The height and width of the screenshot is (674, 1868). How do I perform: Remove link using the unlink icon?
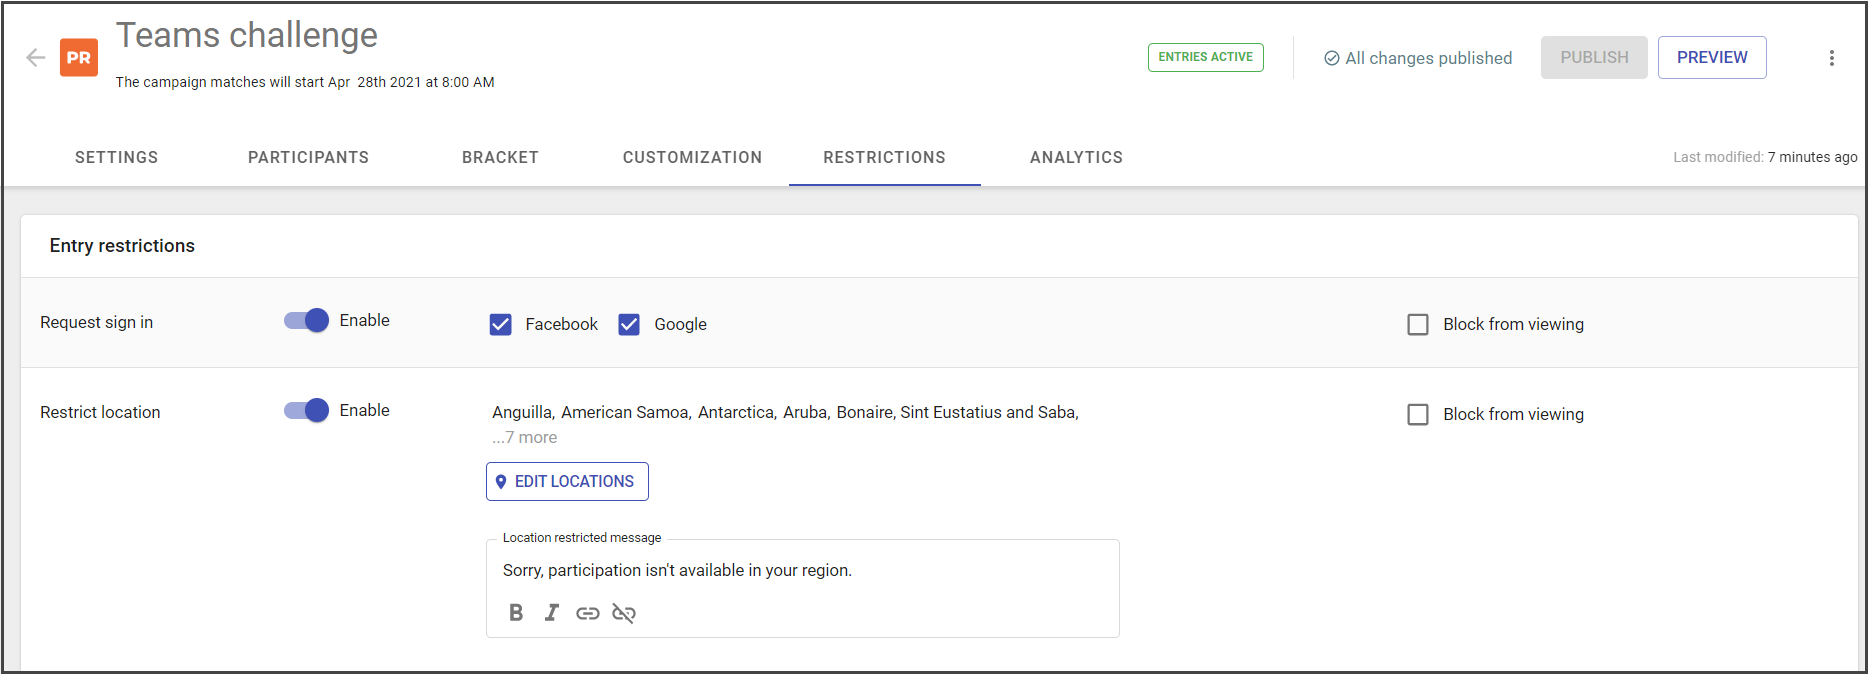[624, 613]
